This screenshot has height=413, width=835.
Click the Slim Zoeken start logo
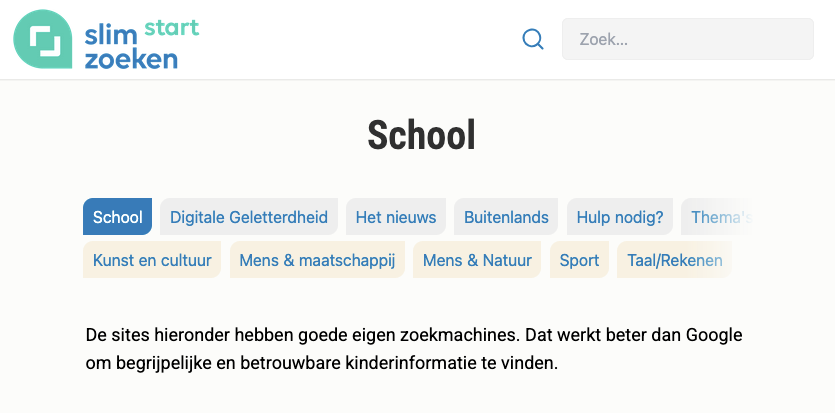107,39
